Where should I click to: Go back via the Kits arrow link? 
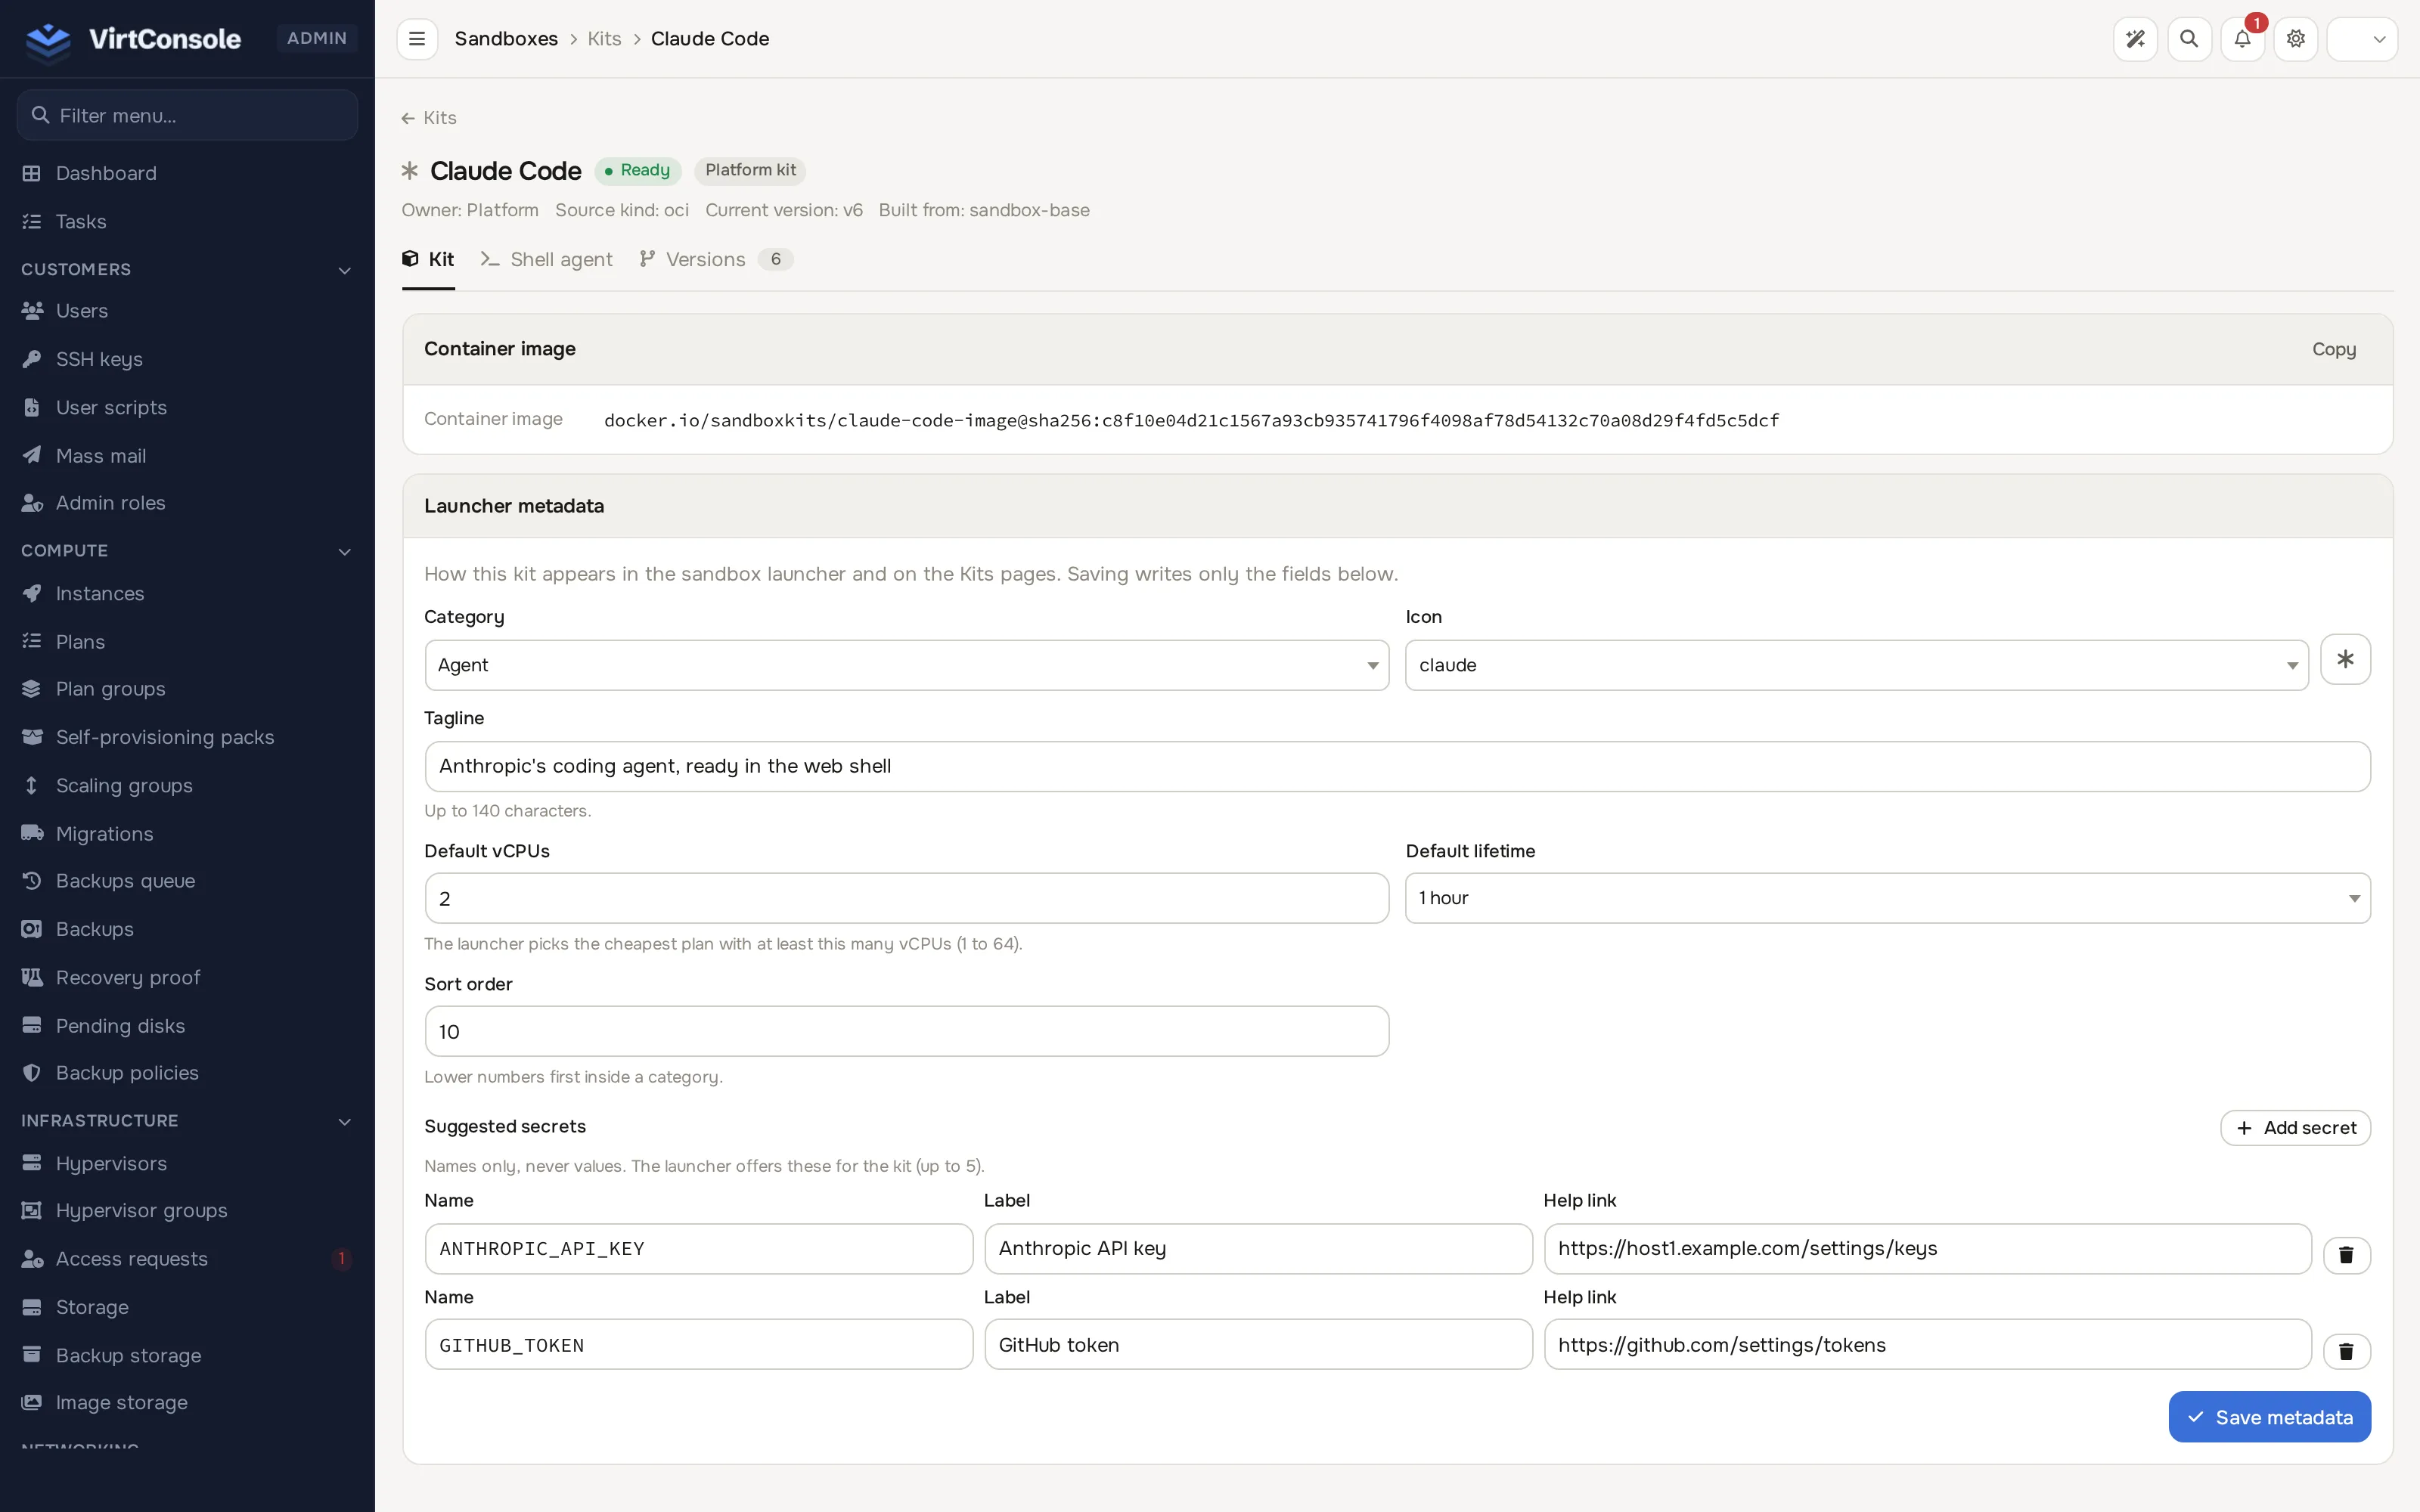(x=429, y=118)
